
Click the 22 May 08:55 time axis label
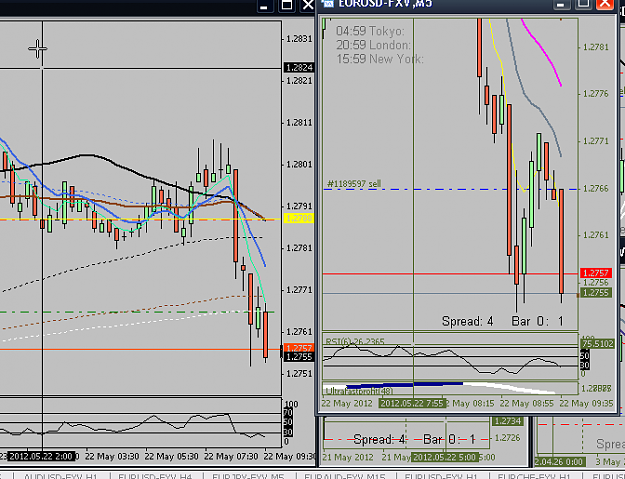(x=527, y=403)
